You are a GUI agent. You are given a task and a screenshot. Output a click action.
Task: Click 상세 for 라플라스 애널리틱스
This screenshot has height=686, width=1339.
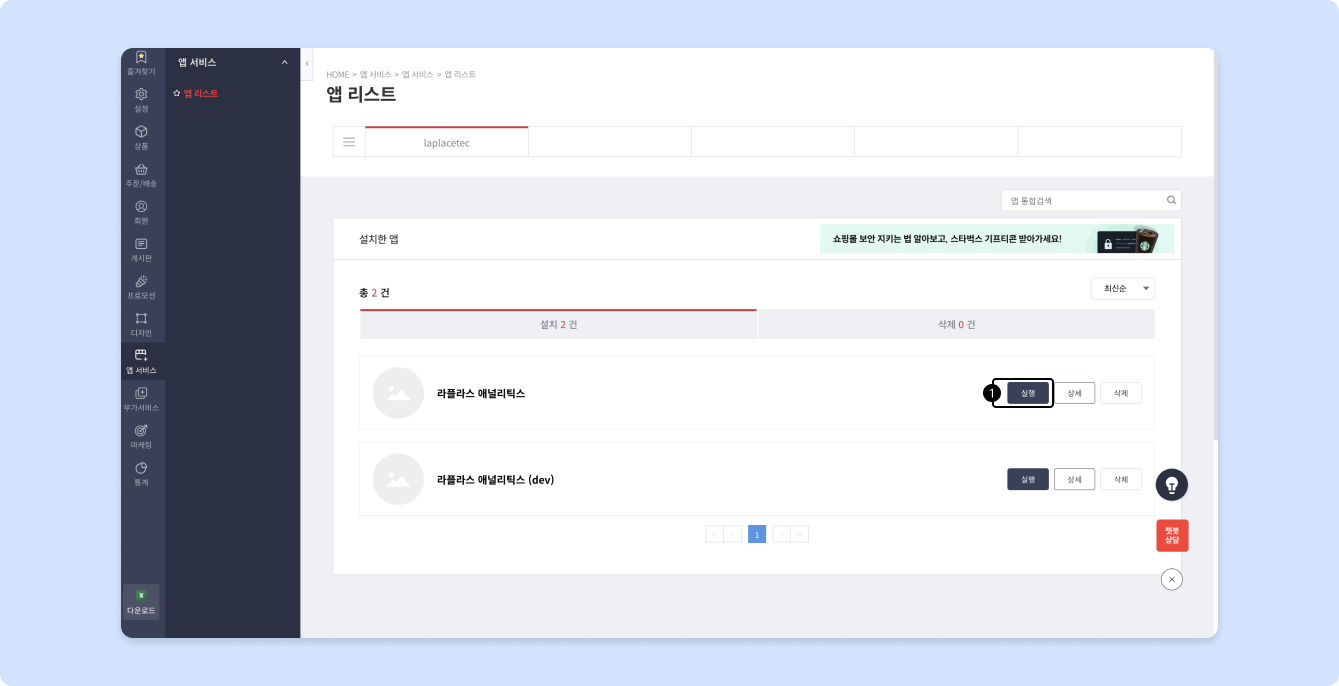click(1074, 393)
